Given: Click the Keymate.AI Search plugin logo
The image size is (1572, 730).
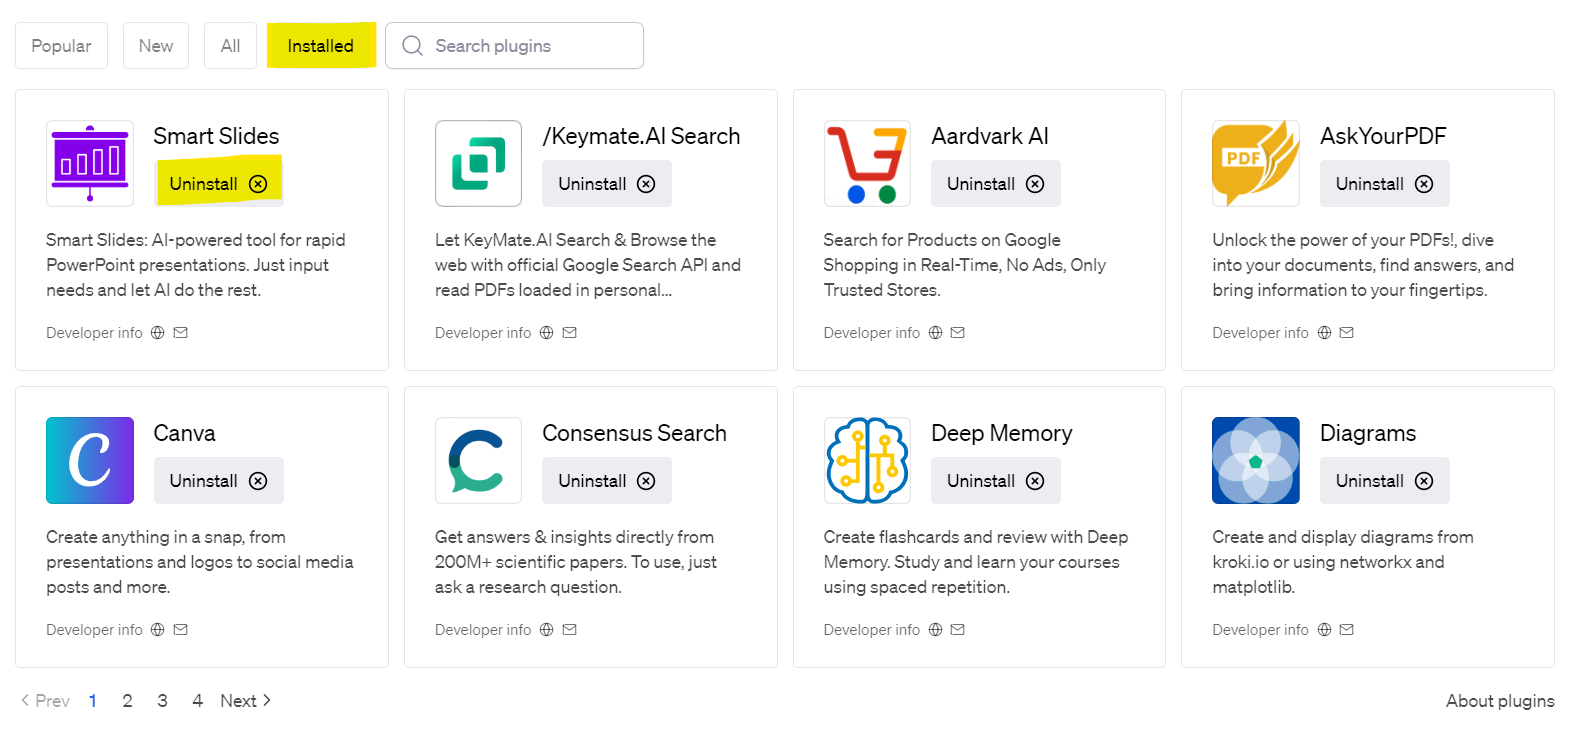Looking at the screenshot, I should coord(479,163).
